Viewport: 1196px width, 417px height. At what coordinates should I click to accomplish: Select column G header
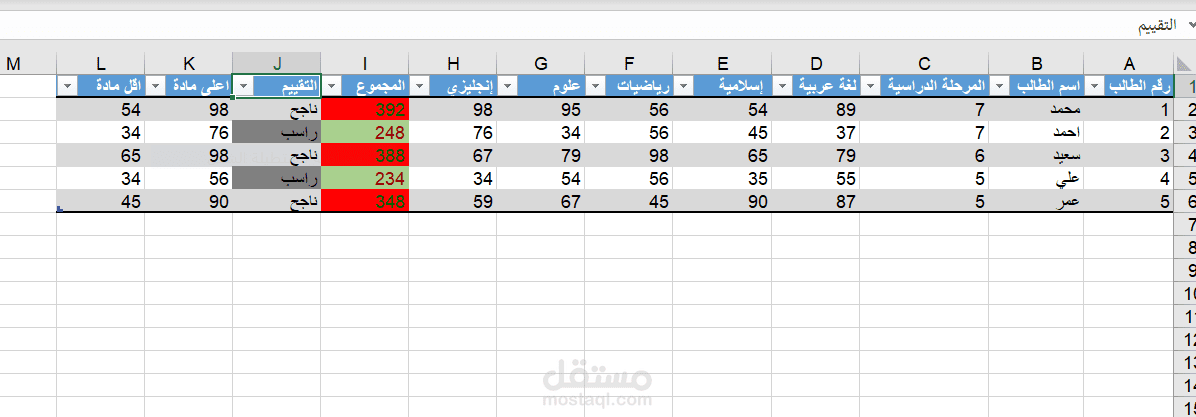[x=541, y=64]
